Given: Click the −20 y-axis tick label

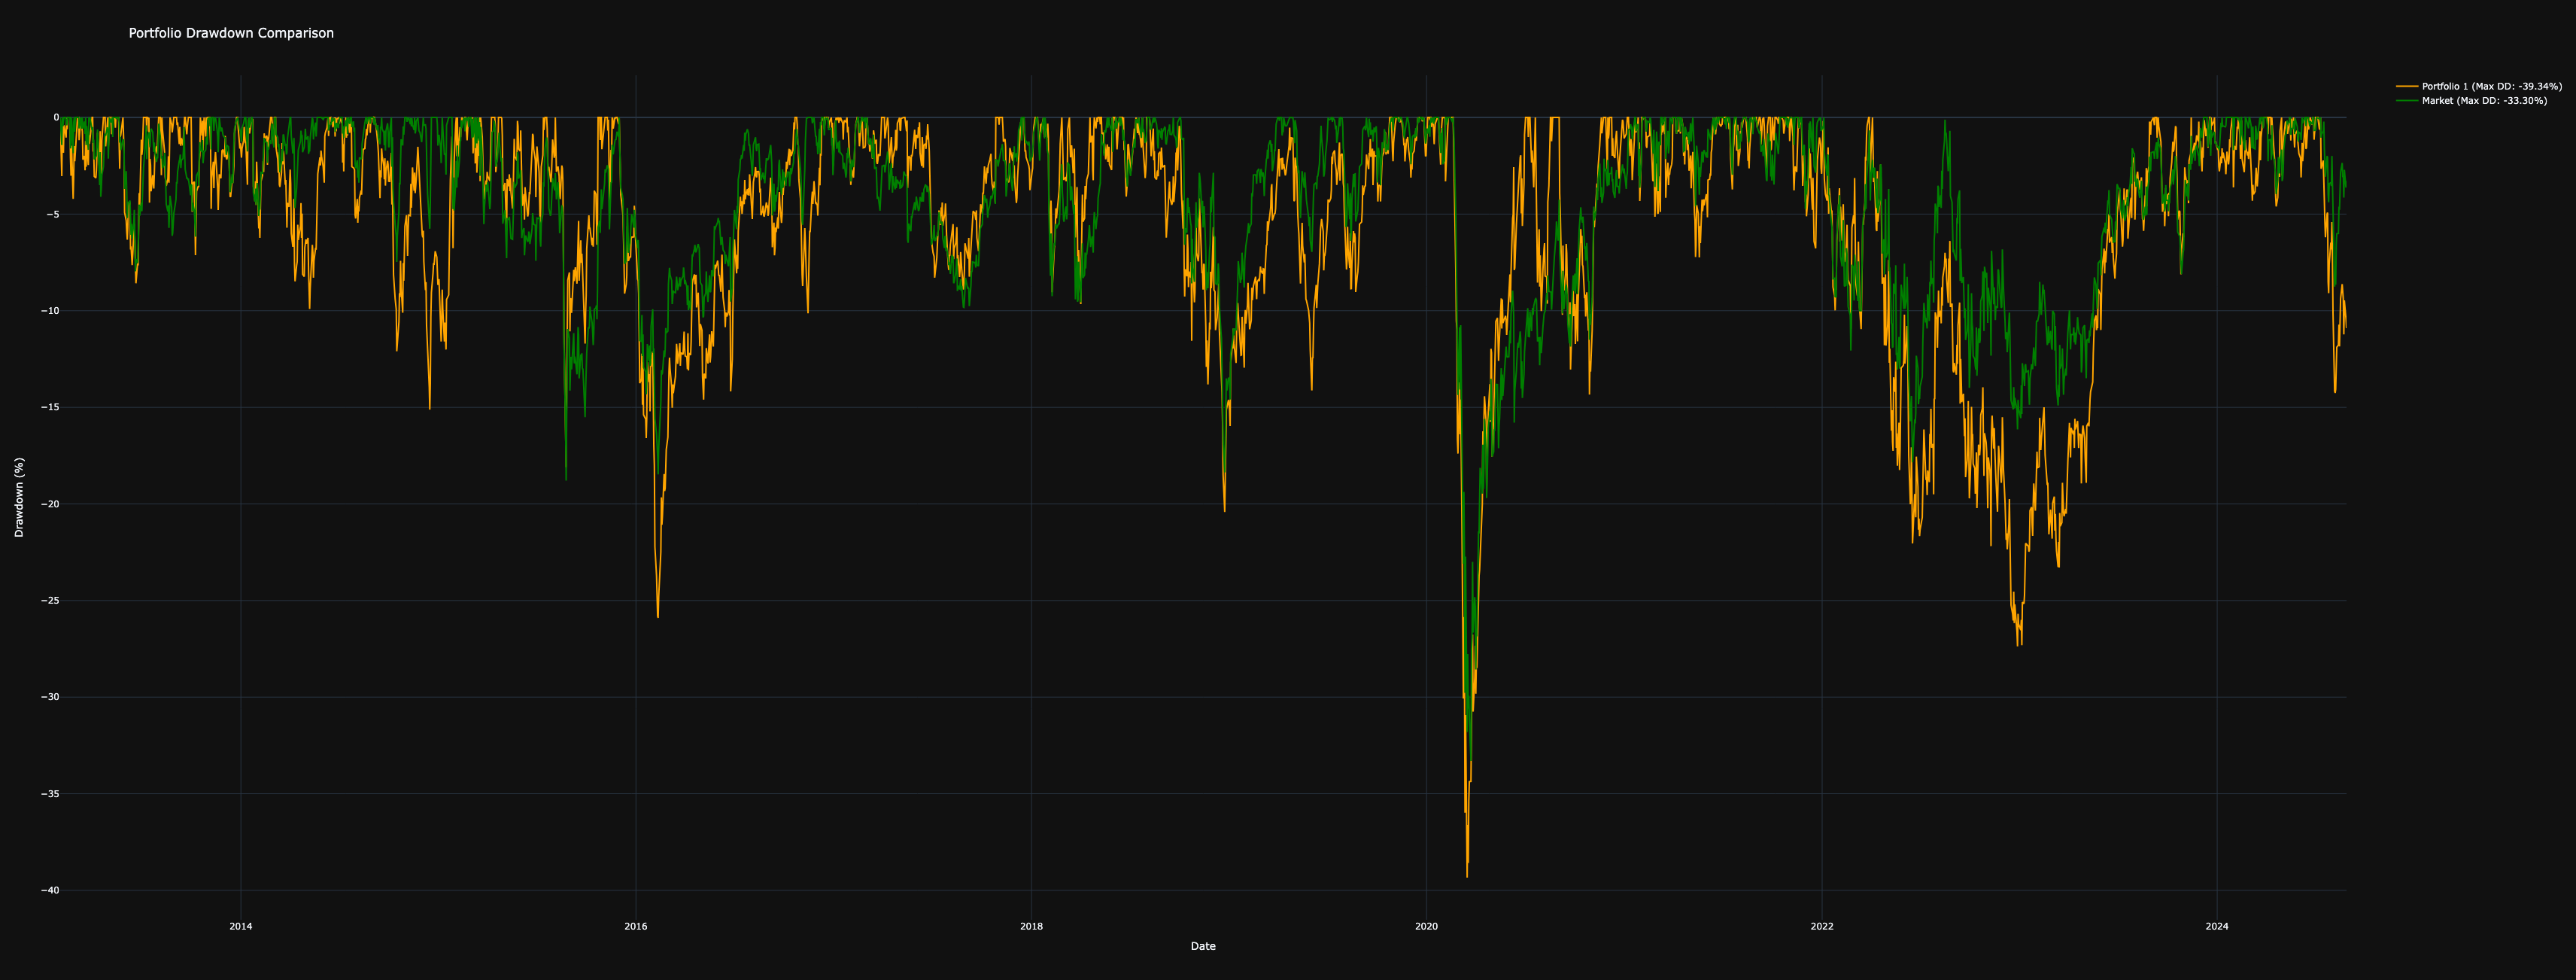Looking at the screenshot, I should pos(48,504).
